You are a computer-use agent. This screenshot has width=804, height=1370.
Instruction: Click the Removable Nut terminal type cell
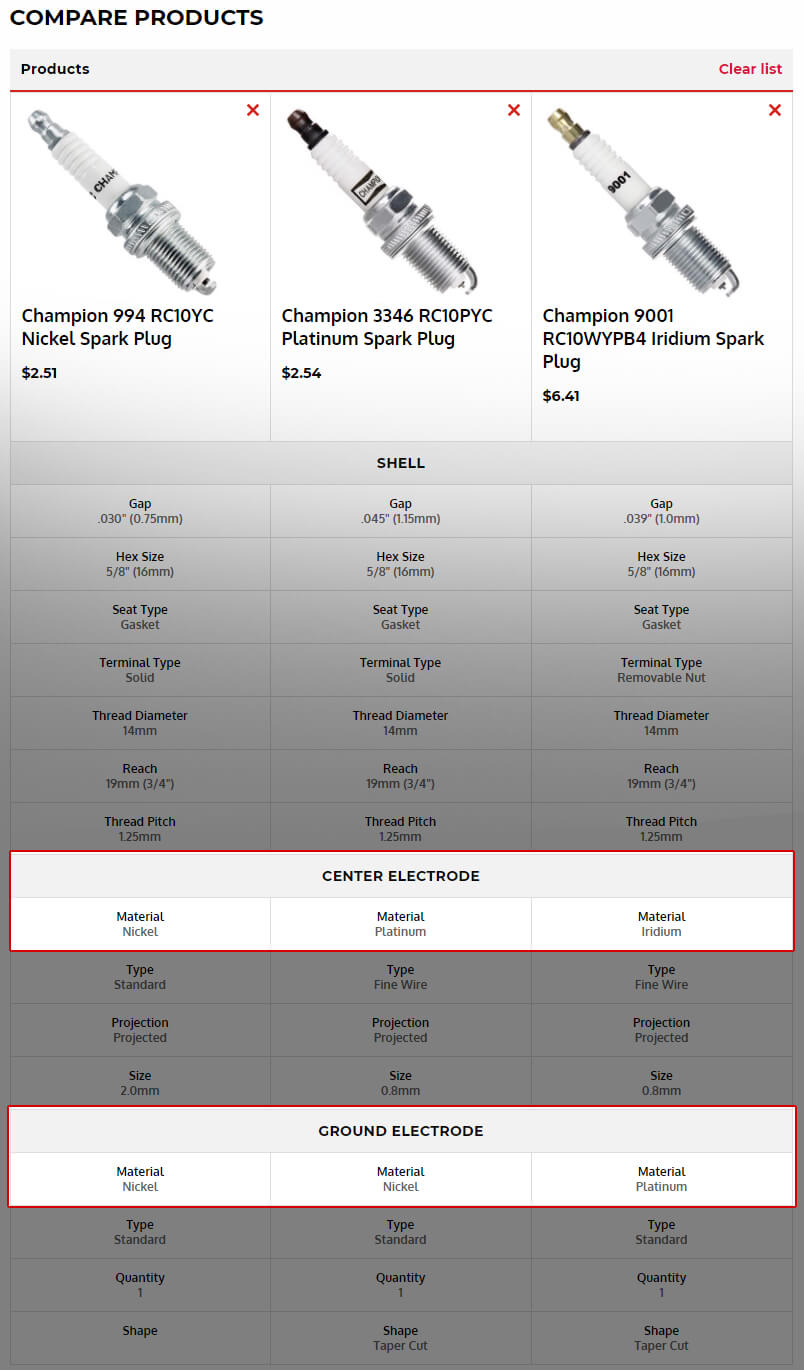click(x=661, y=670)
